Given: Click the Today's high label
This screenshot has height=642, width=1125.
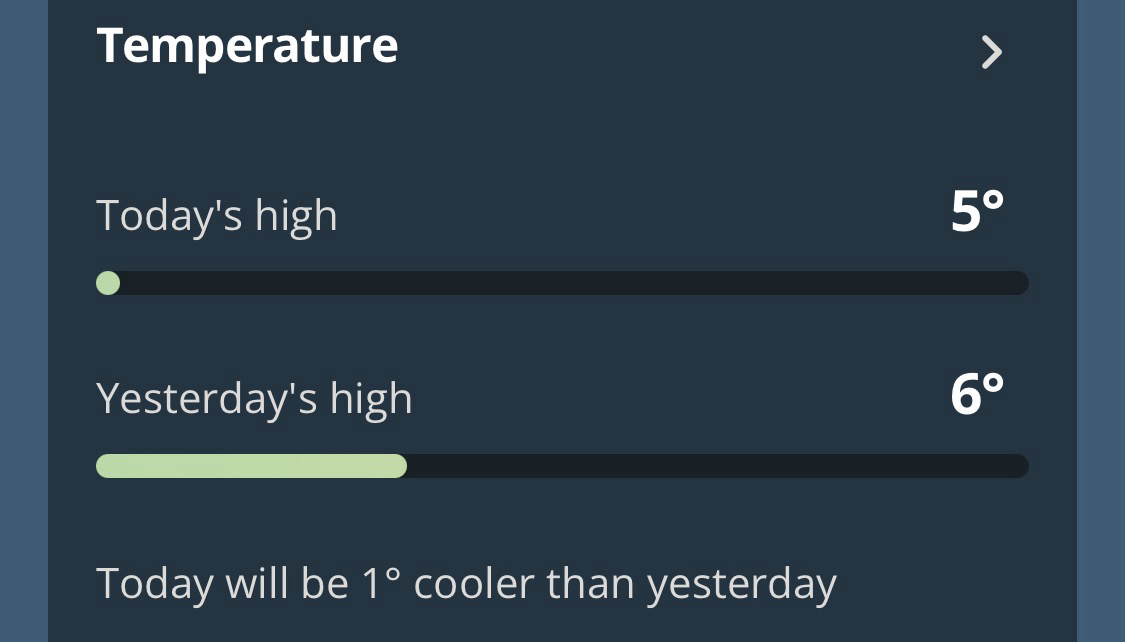Looking at the screenshot, I should pyautogui.click(x=217, y=216).
